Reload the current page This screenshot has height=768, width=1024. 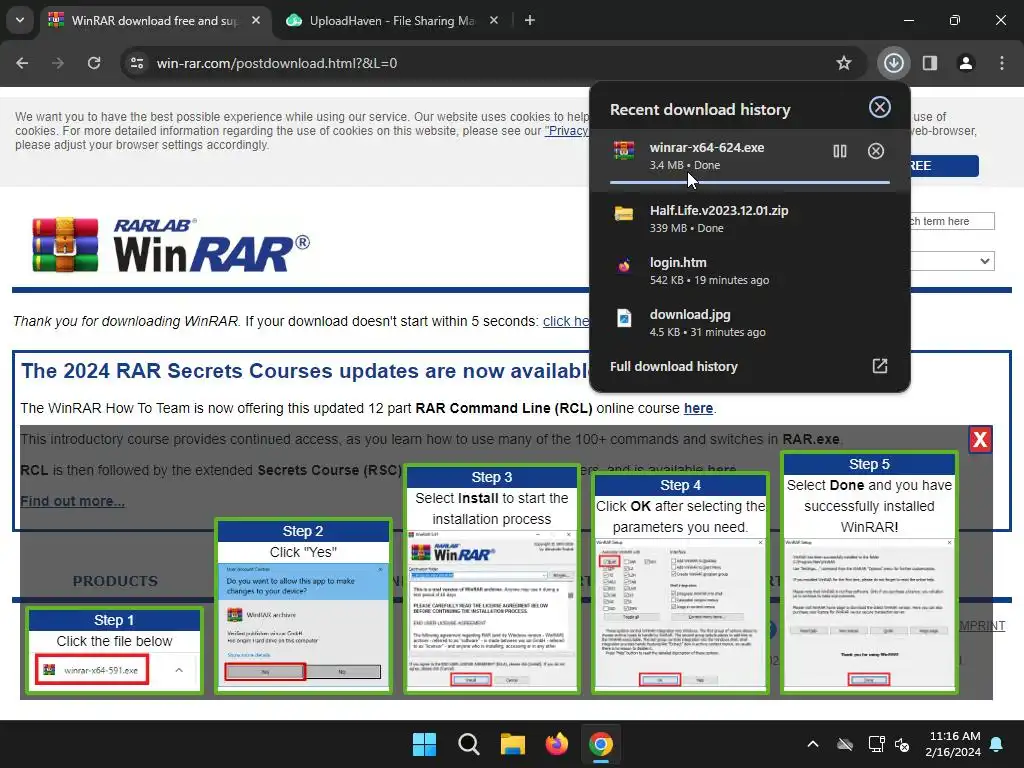94,63
